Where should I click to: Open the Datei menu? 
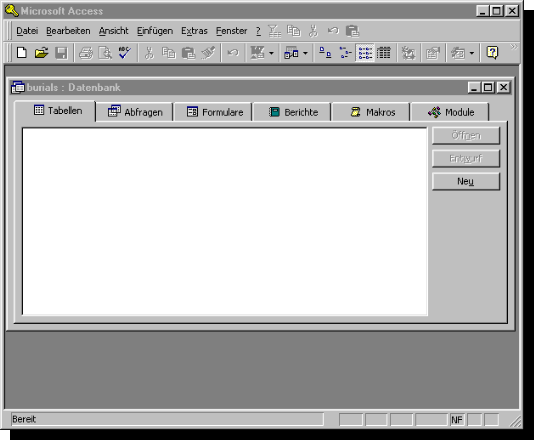(x=27, y=31)
